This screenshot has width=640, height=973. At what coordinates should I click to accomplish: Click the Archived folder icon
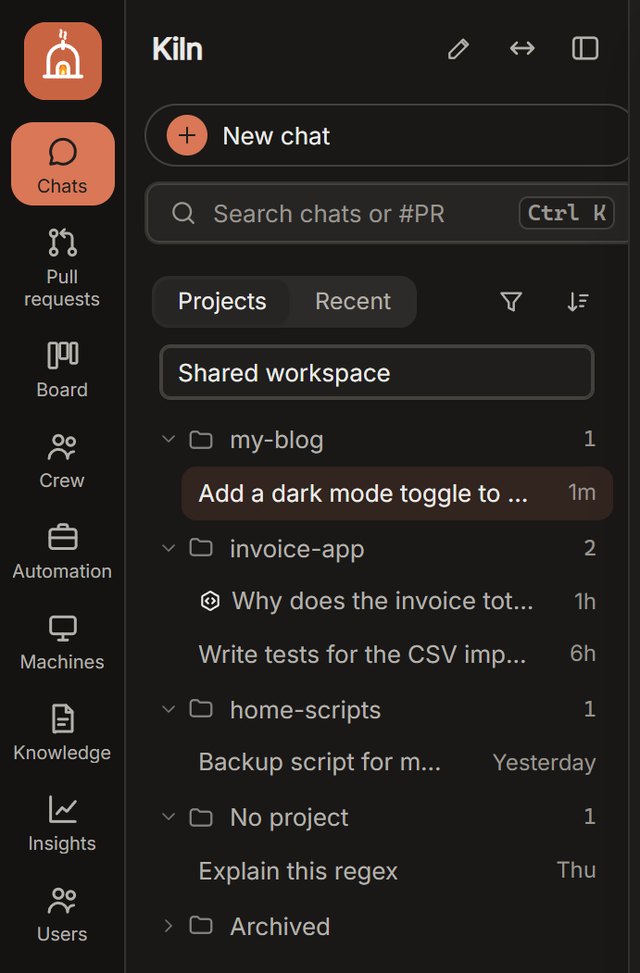click(x=201, y=925)
